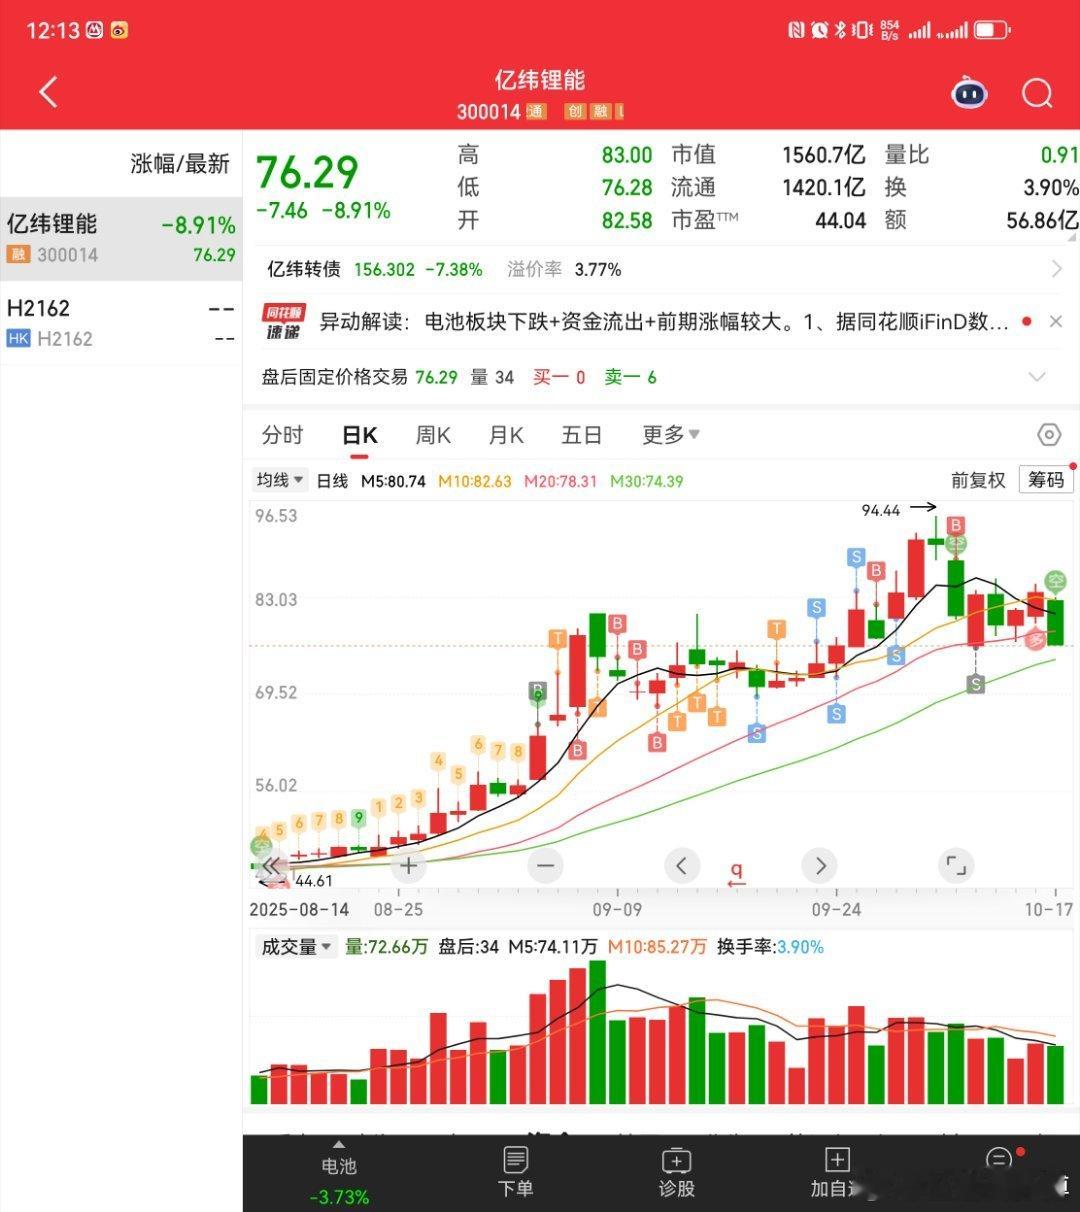Tap the 44.61 low price marker
The width and height of the screenshot is (1080, 1212).
pyautogui.click(x=313, y=881)
